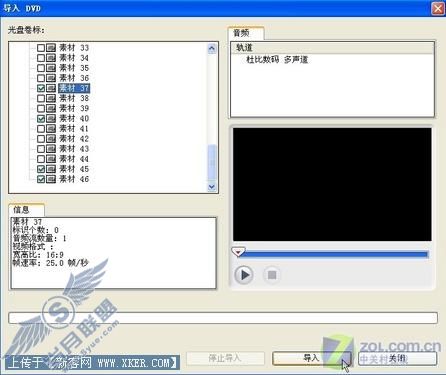
Task: Open the 音频 tab
Action: [246, 33]
